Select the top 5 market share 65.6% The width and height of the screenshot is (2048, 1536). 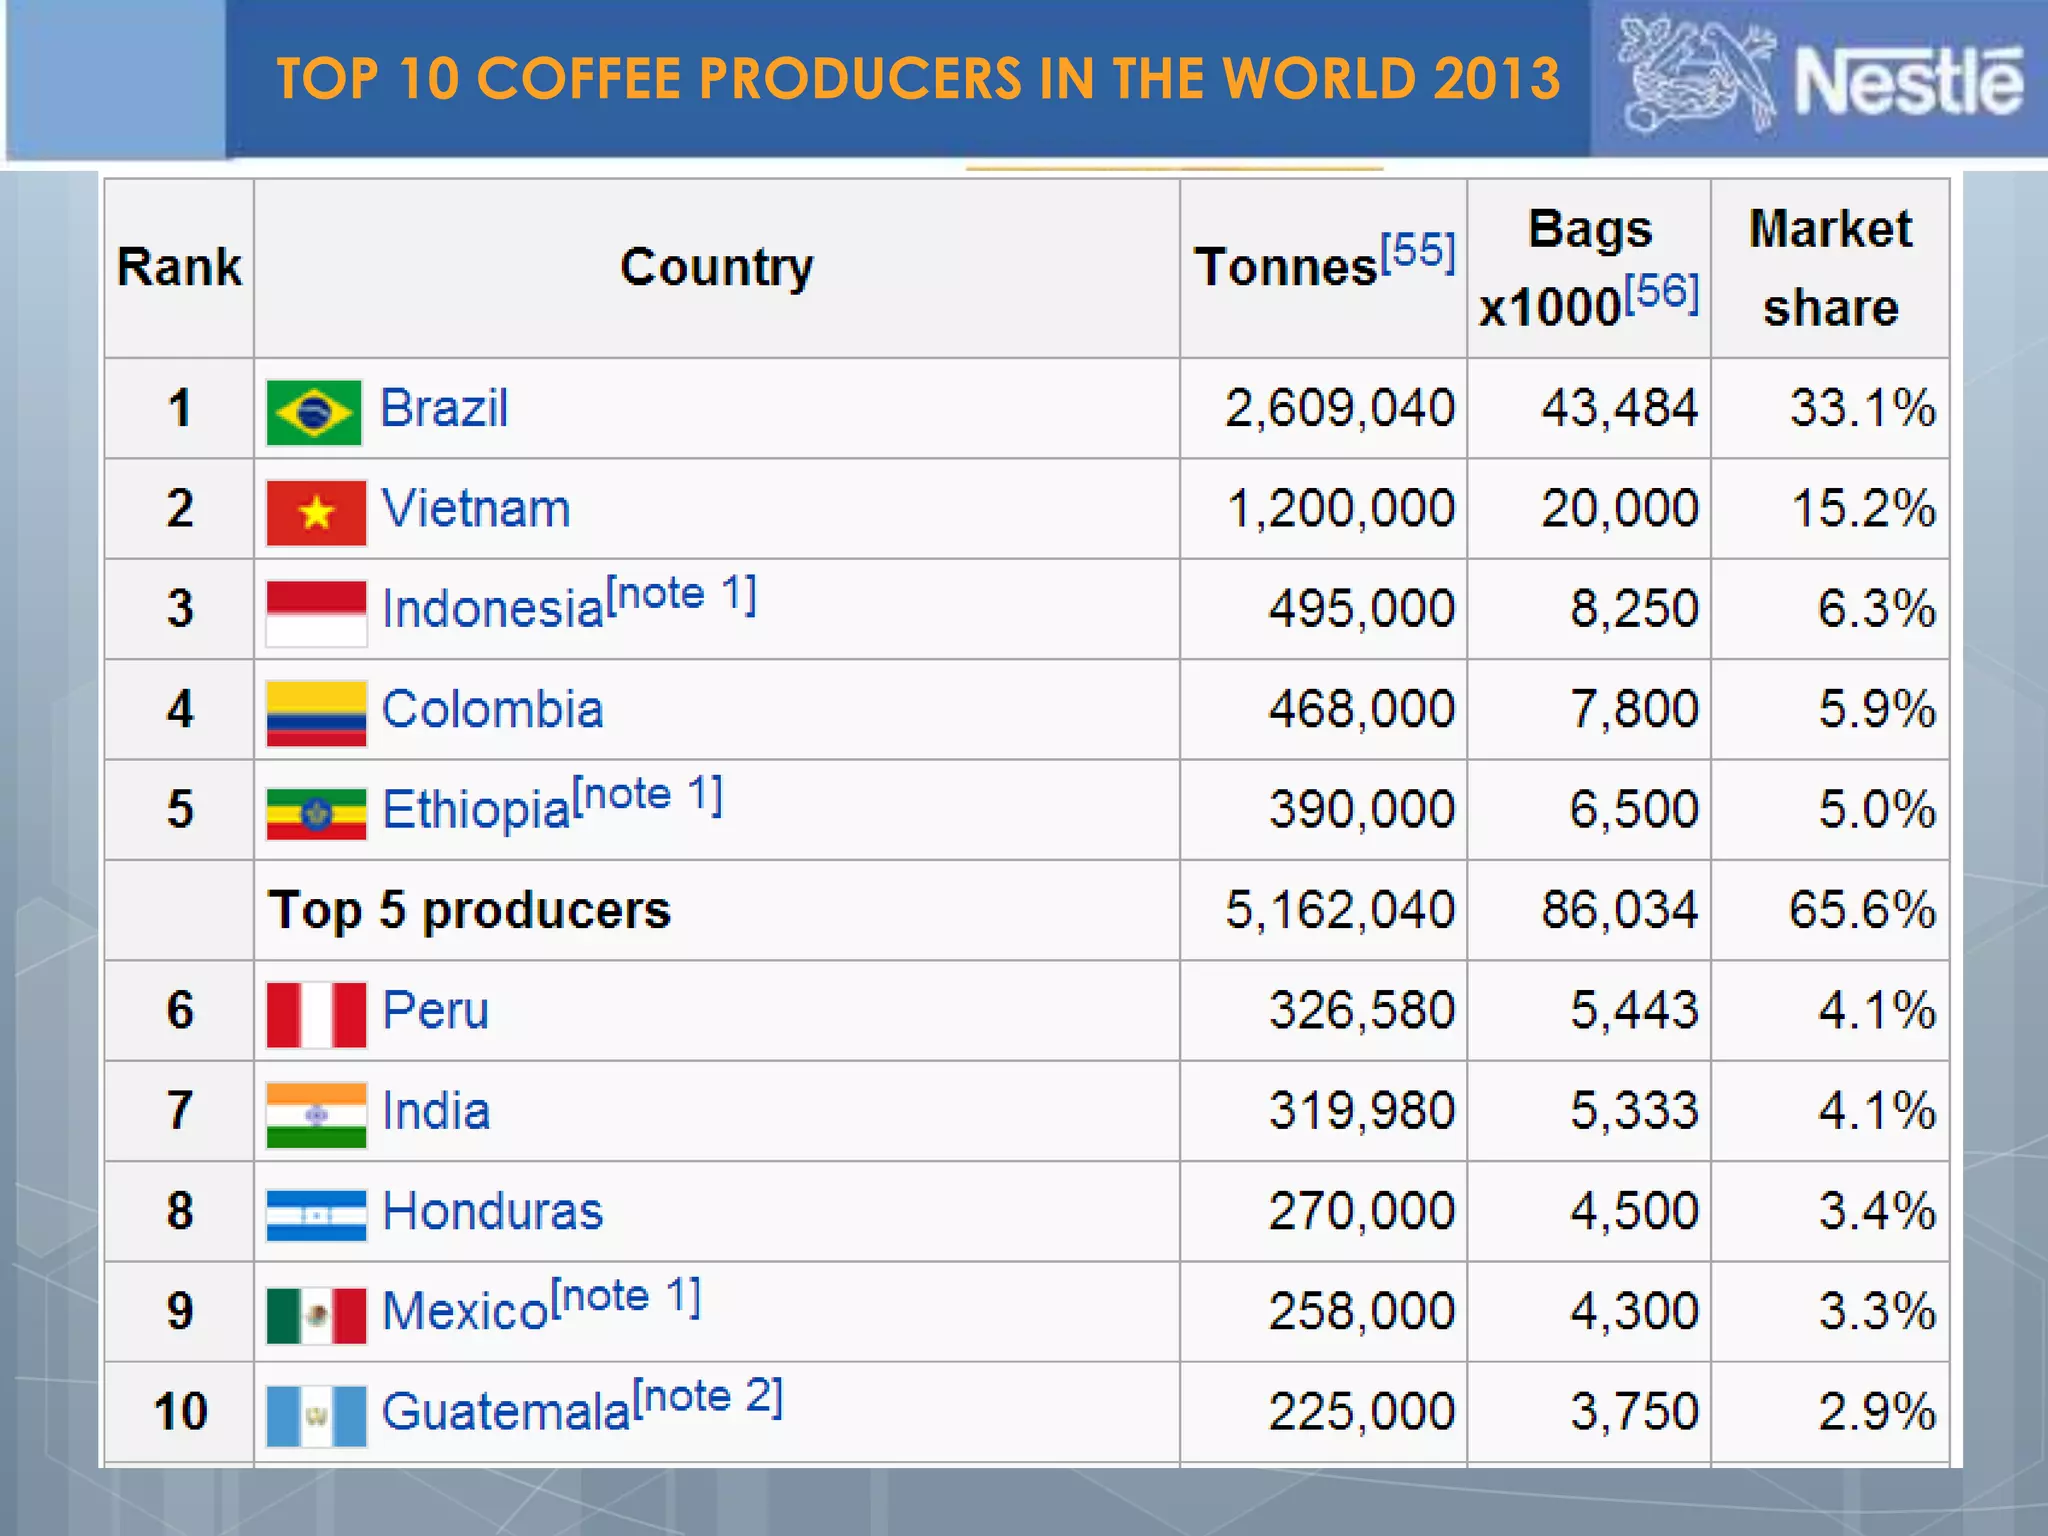(x=1863, y=910)
